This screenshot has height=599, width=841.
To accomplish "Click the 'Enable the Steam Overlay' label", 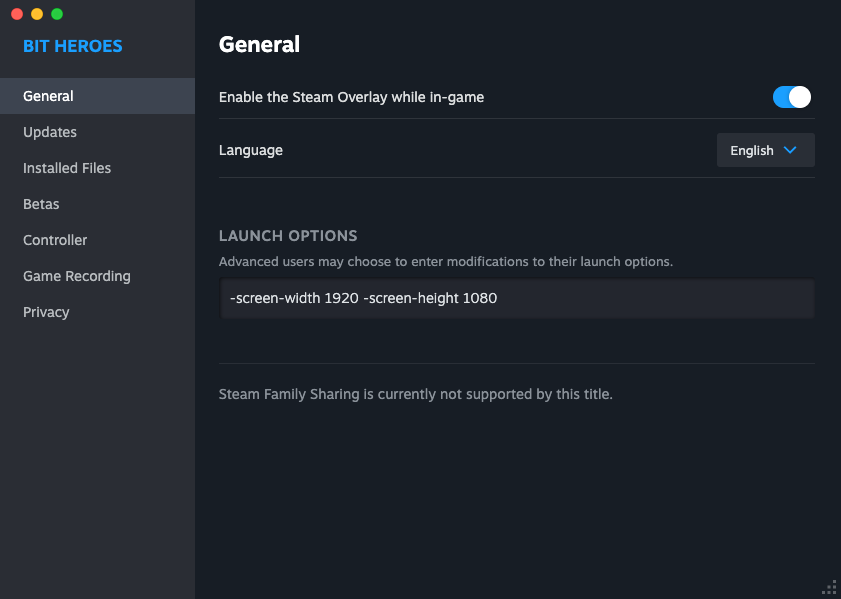I will (x=351, y=97).
